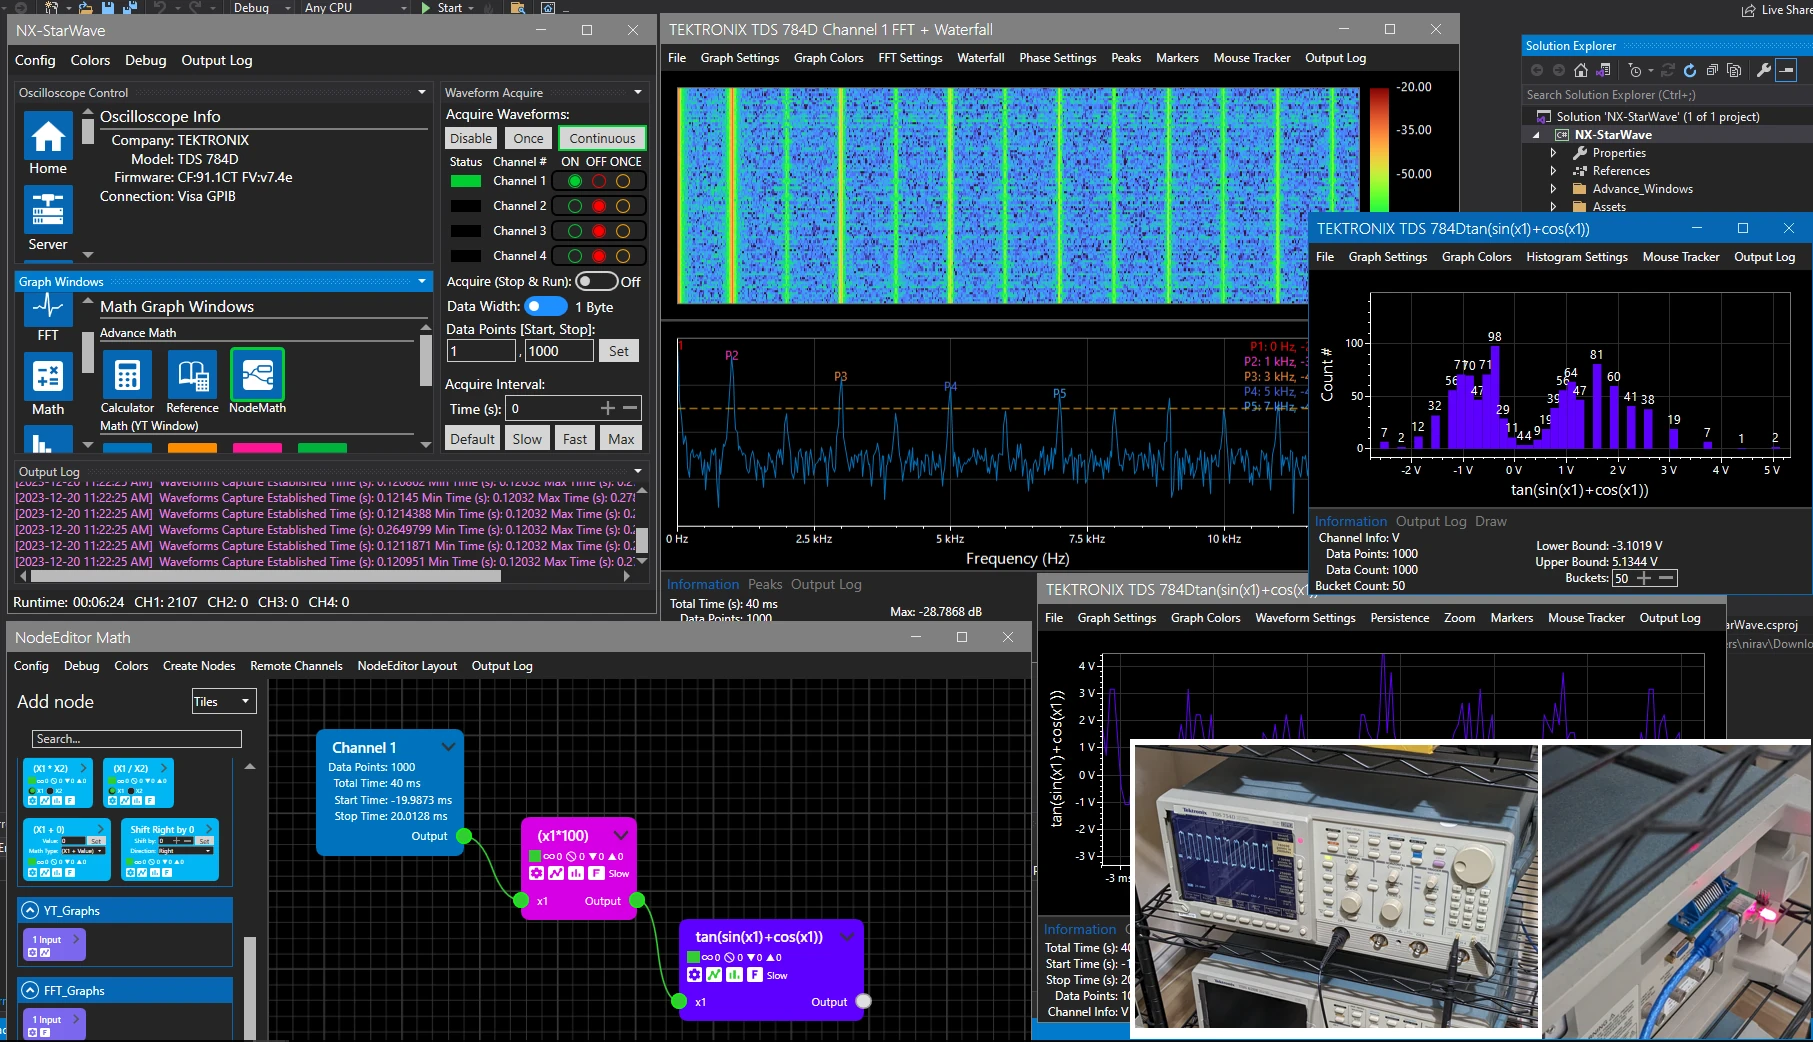Turn Channel 2 ON radio button
This screenshot has height=1042, width=1813.
point(575,206)
